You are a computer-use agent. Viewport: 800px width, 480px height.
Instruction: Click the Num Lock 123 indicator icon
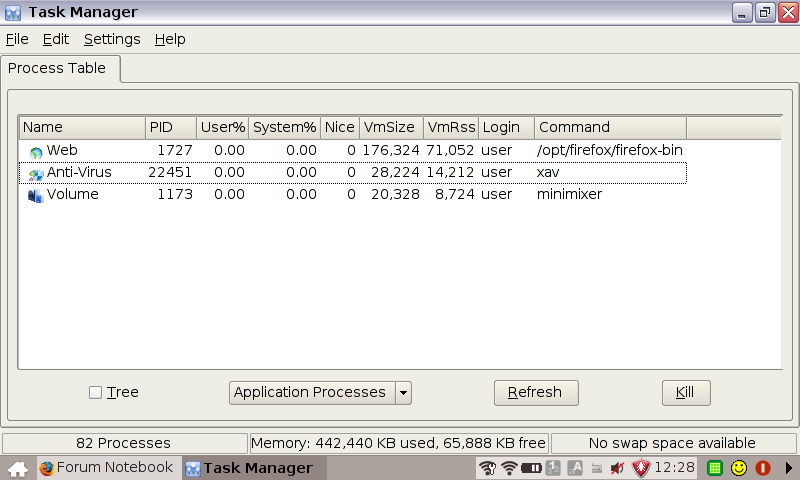(x=553, y=468)
